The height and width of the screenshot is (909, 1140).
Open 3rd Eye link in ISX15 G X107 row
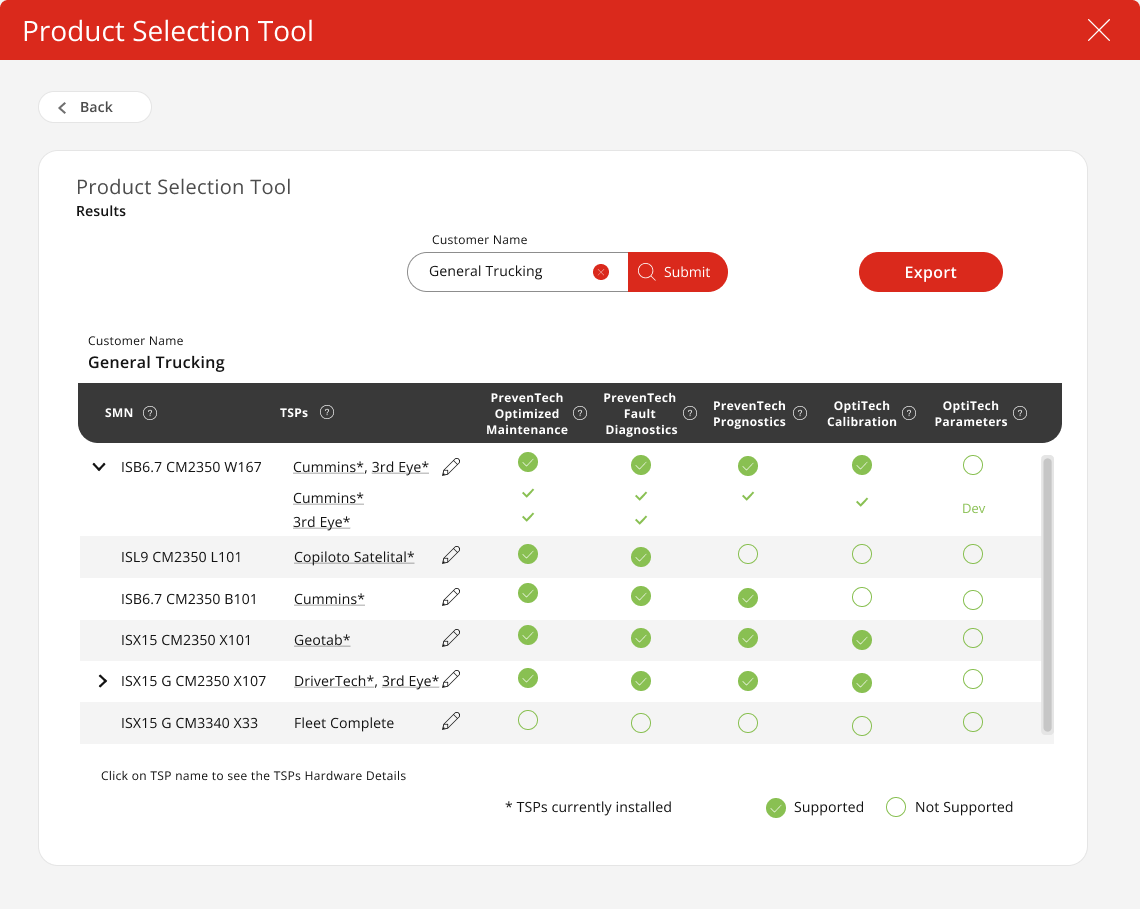410,681
